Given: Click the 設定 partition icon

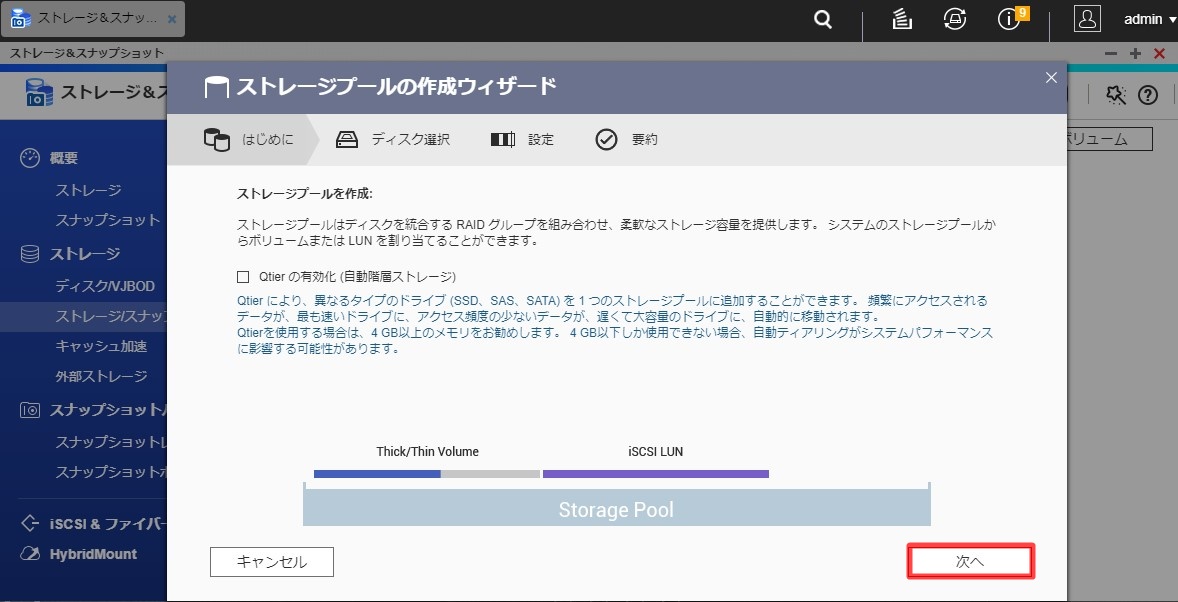Looking at the screenshot, I should [503, 140].
